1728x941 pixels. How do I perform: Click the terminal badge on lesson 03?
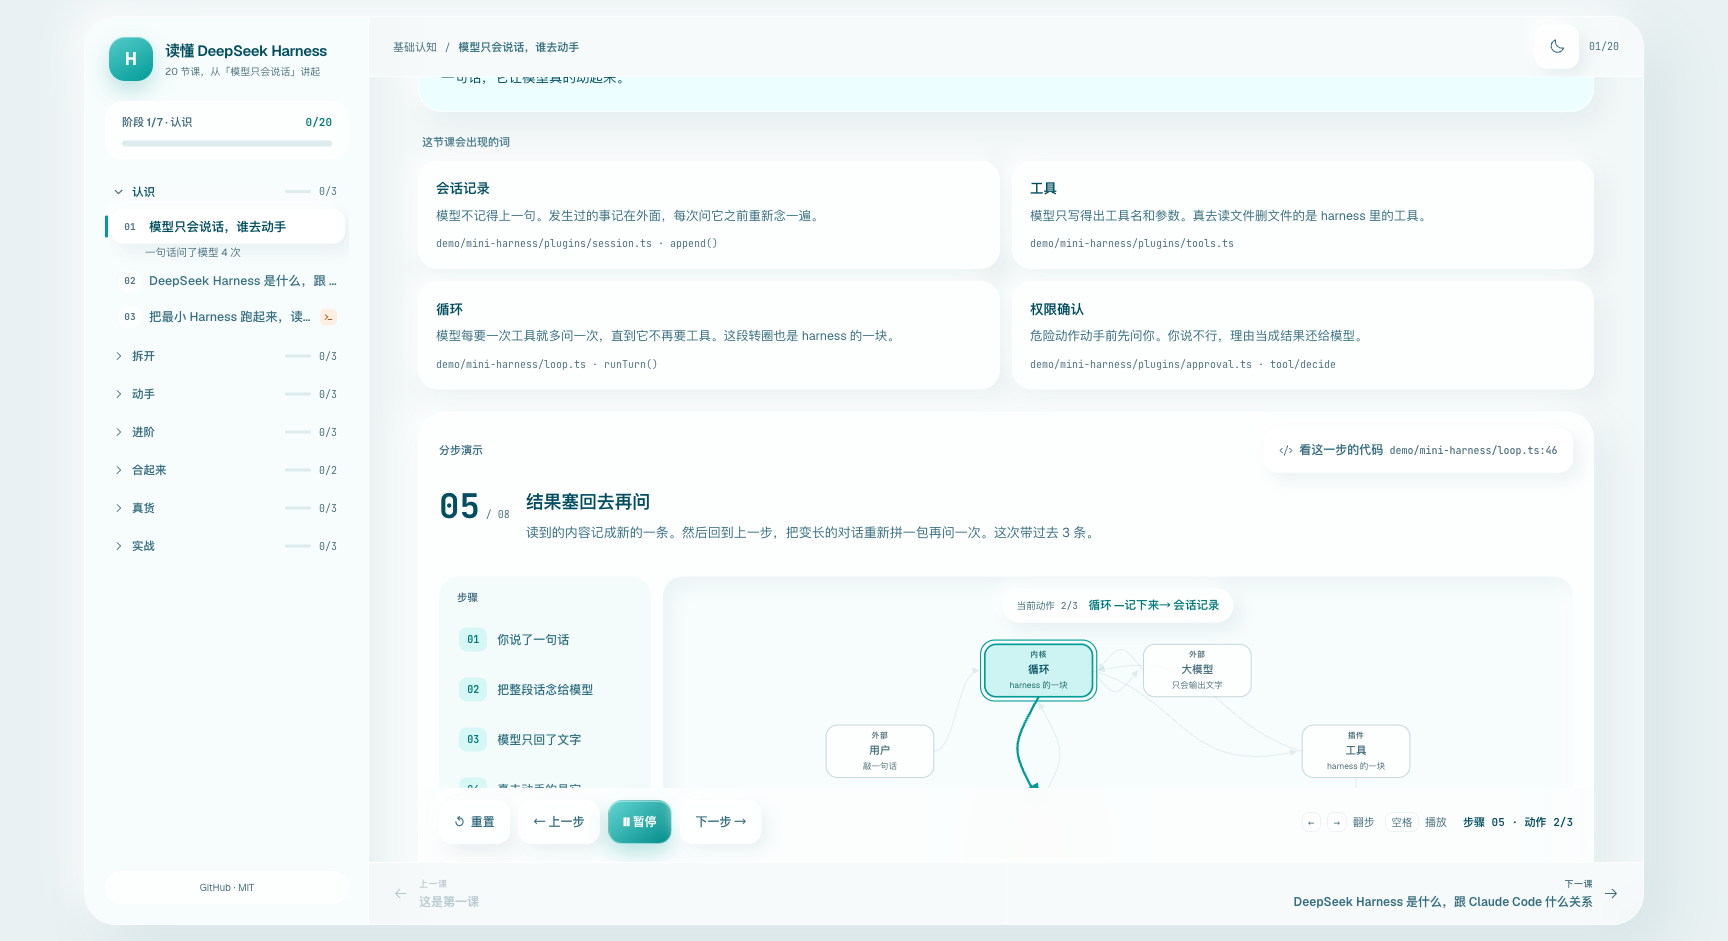pos(328,317)
